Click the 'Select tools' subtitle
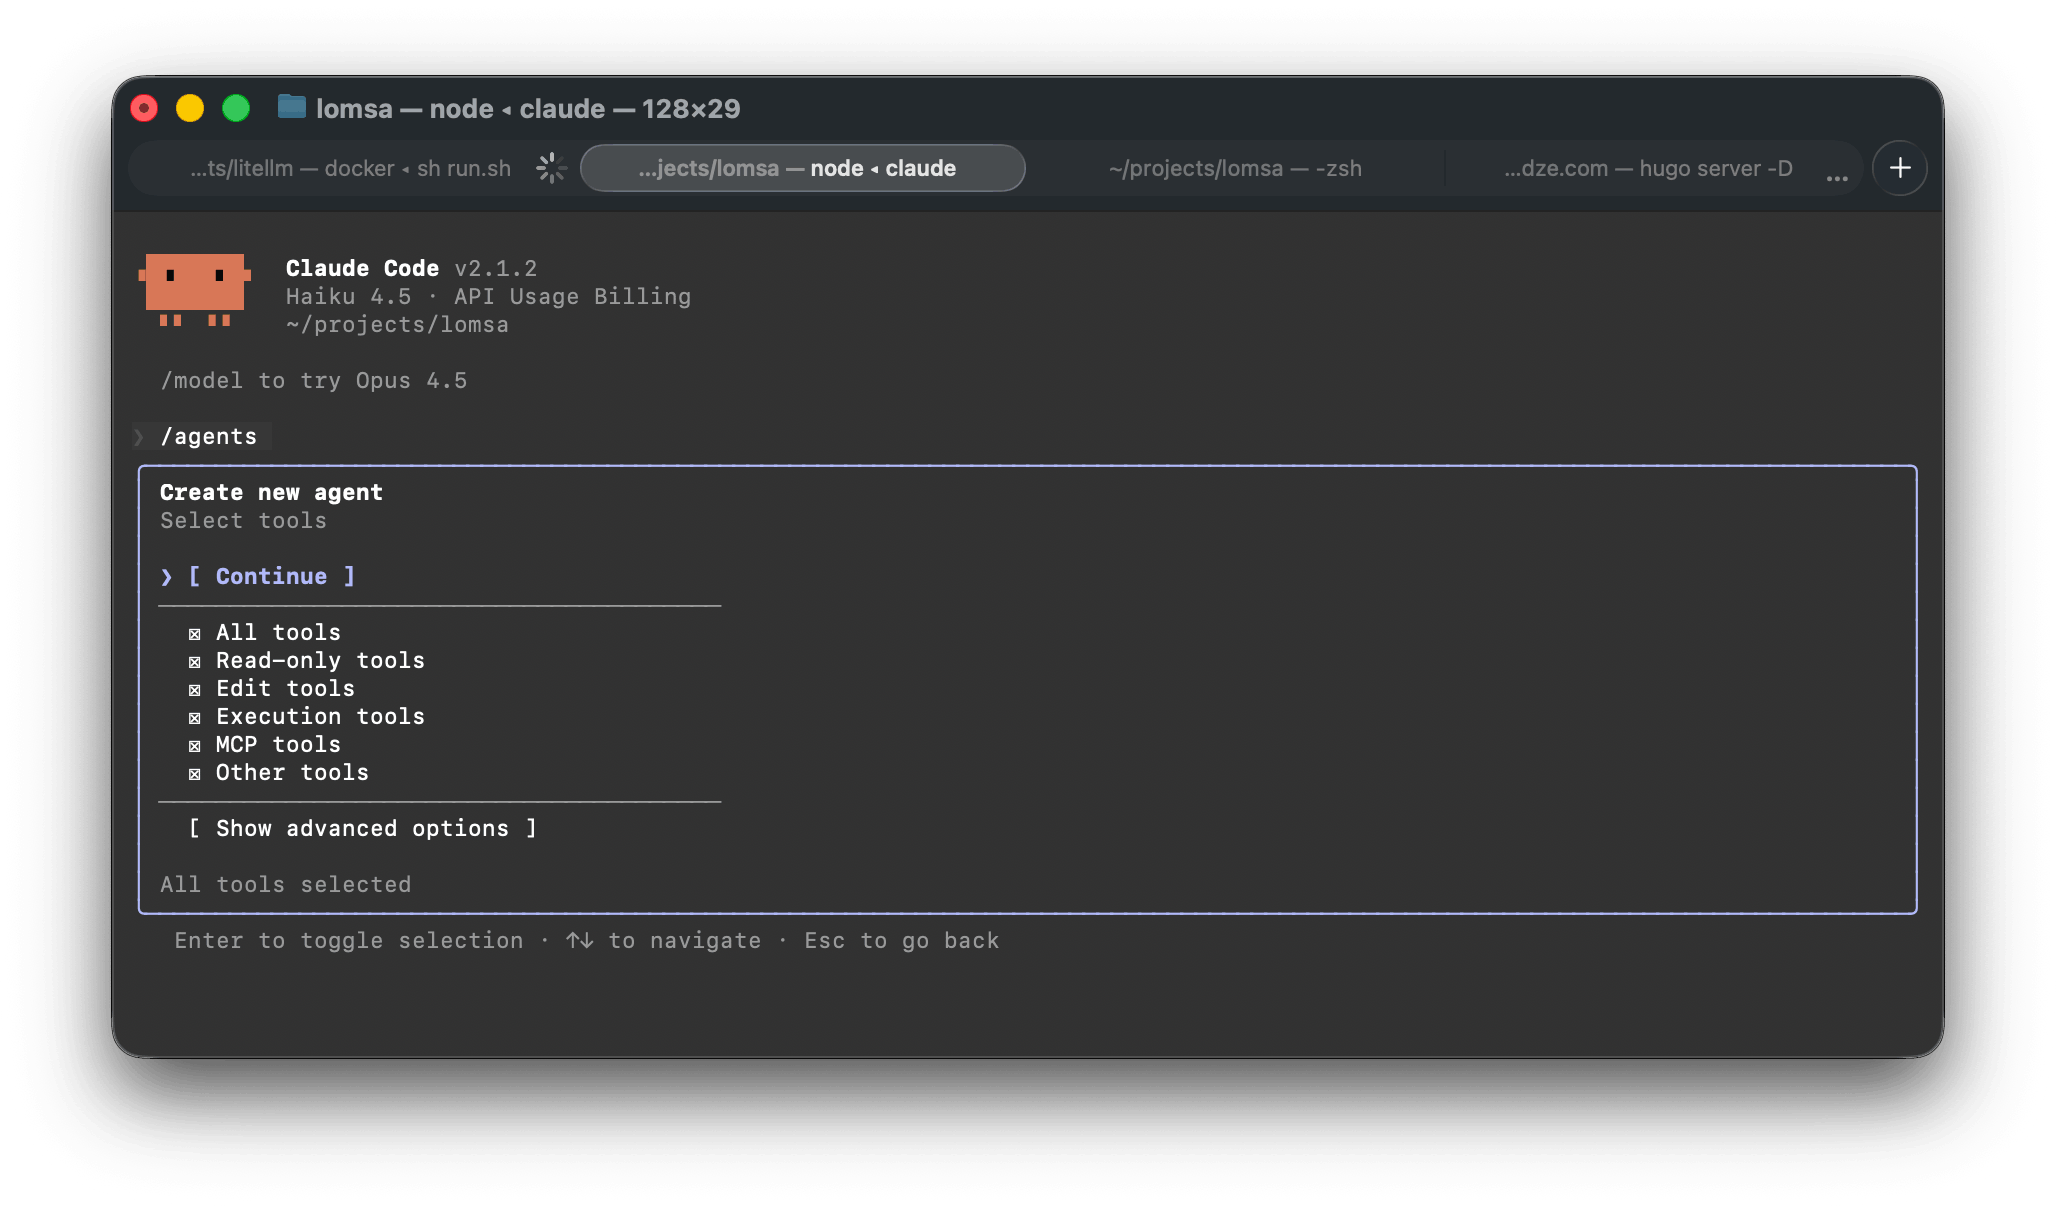2056x1206 pixels. pos(243,521)
